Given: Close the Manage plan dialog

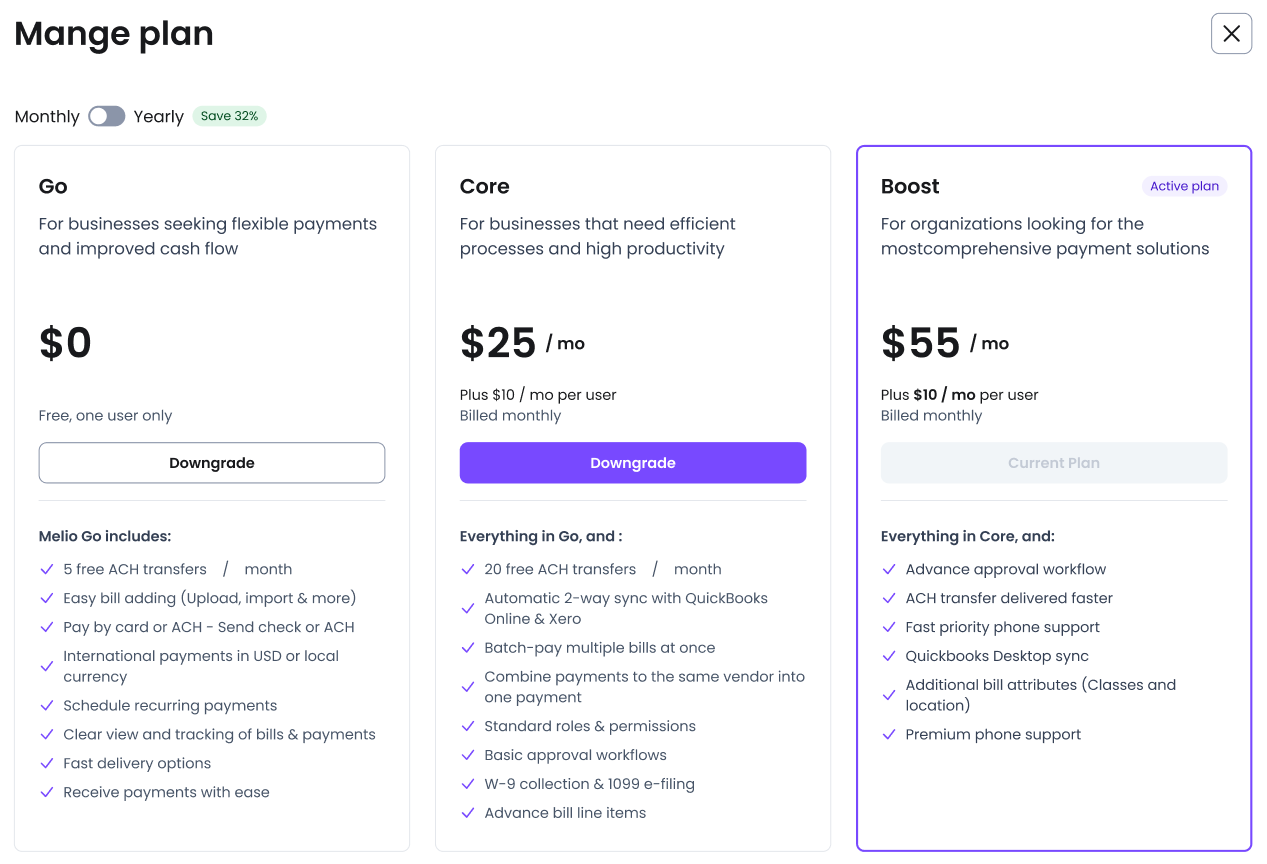Looking at the screenshot, I should (1231, 34).
